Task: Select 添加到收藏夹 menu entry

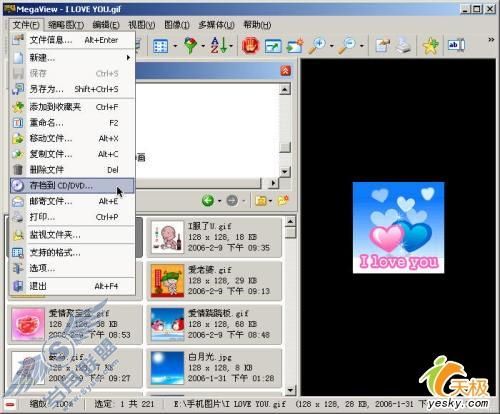Action: click(72, 107)
